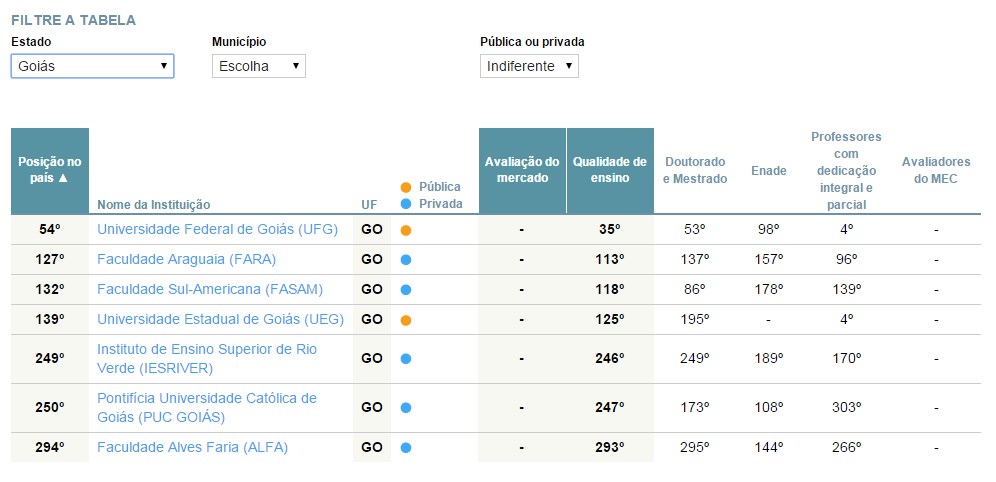Image resolution: width=996 pixels, height=482 pixels.
Task: Click the orange Pública legend dot
Action: click(405, 187)
